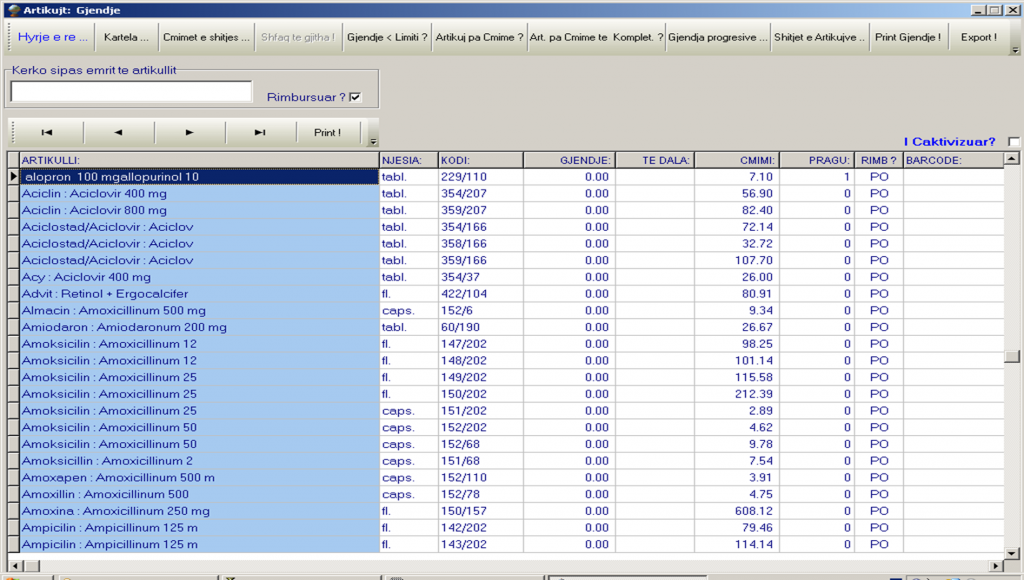Screen dimensions: 1024x580
Task: Click the vertical scrollbar up arrow
Action: [x=1012, y=159]
